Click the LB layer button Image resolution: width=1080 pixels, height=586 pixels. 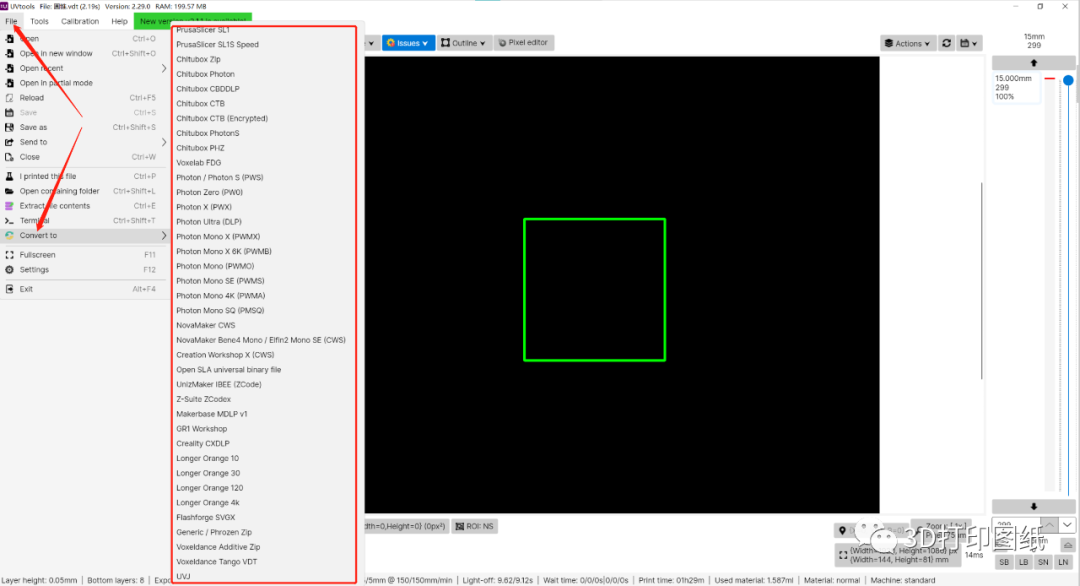1024,562
